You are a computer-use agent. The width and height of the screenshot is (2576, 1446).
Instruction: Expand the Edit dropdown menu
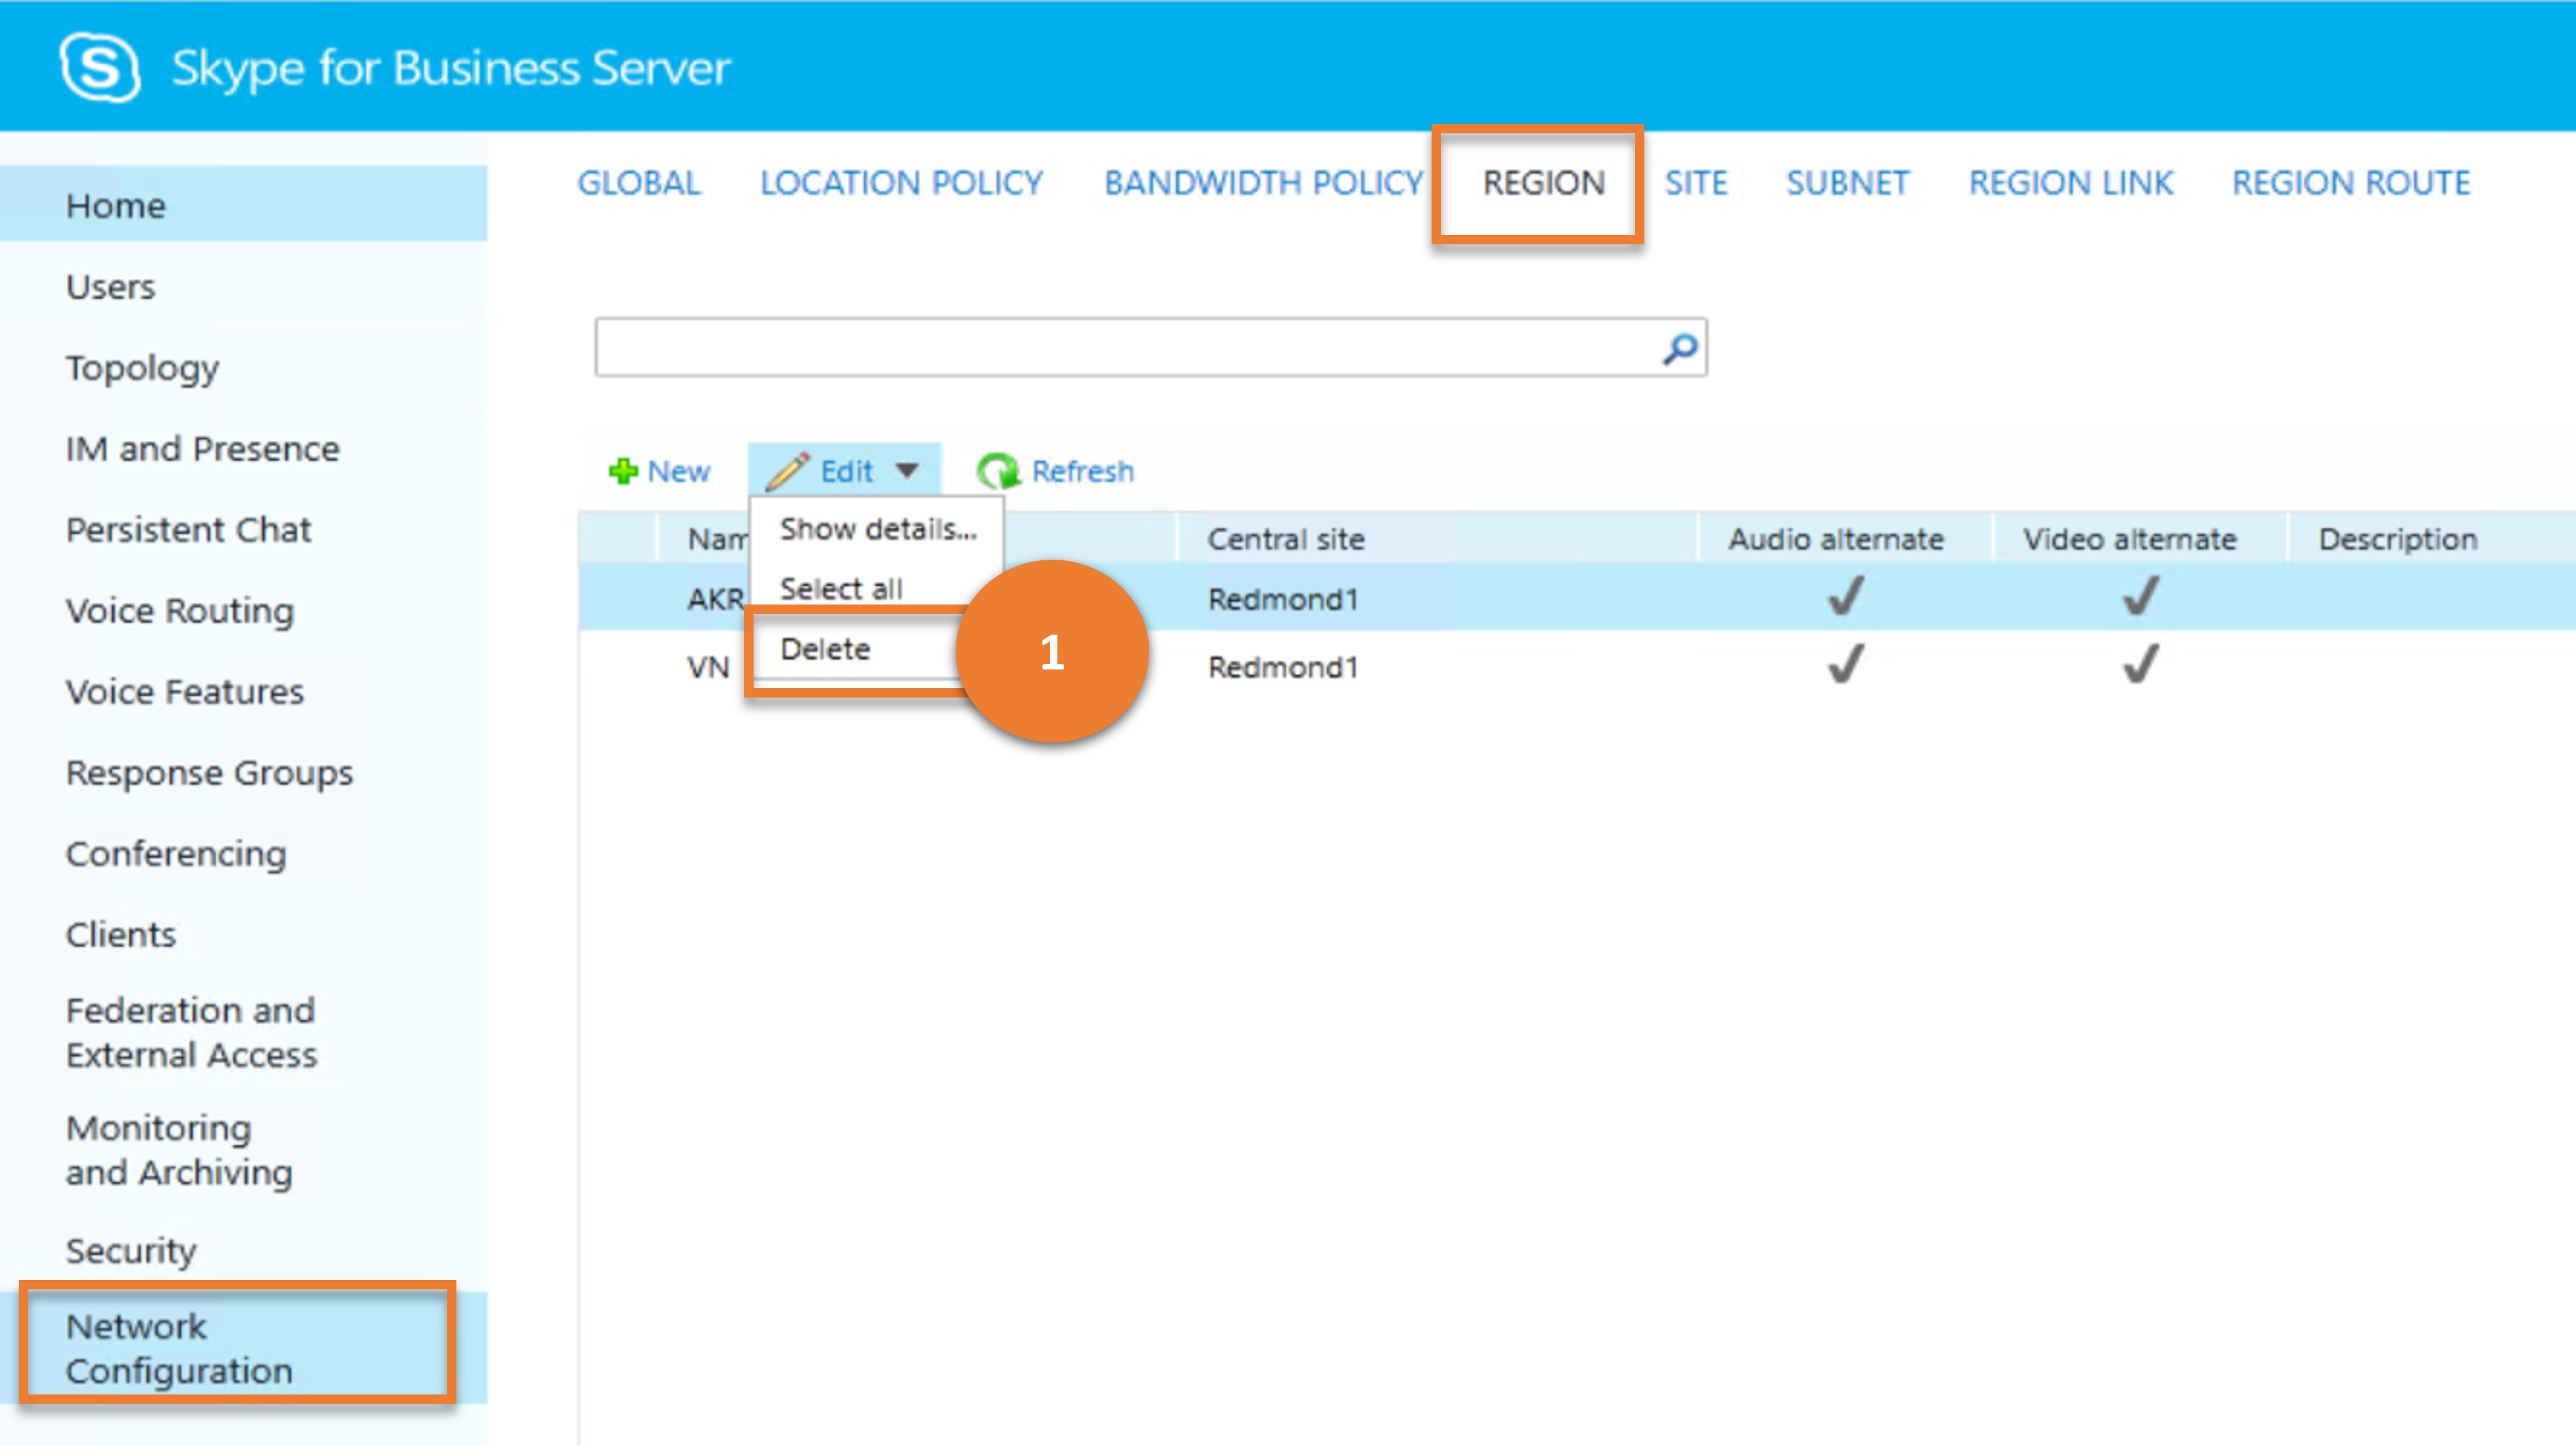846,469
